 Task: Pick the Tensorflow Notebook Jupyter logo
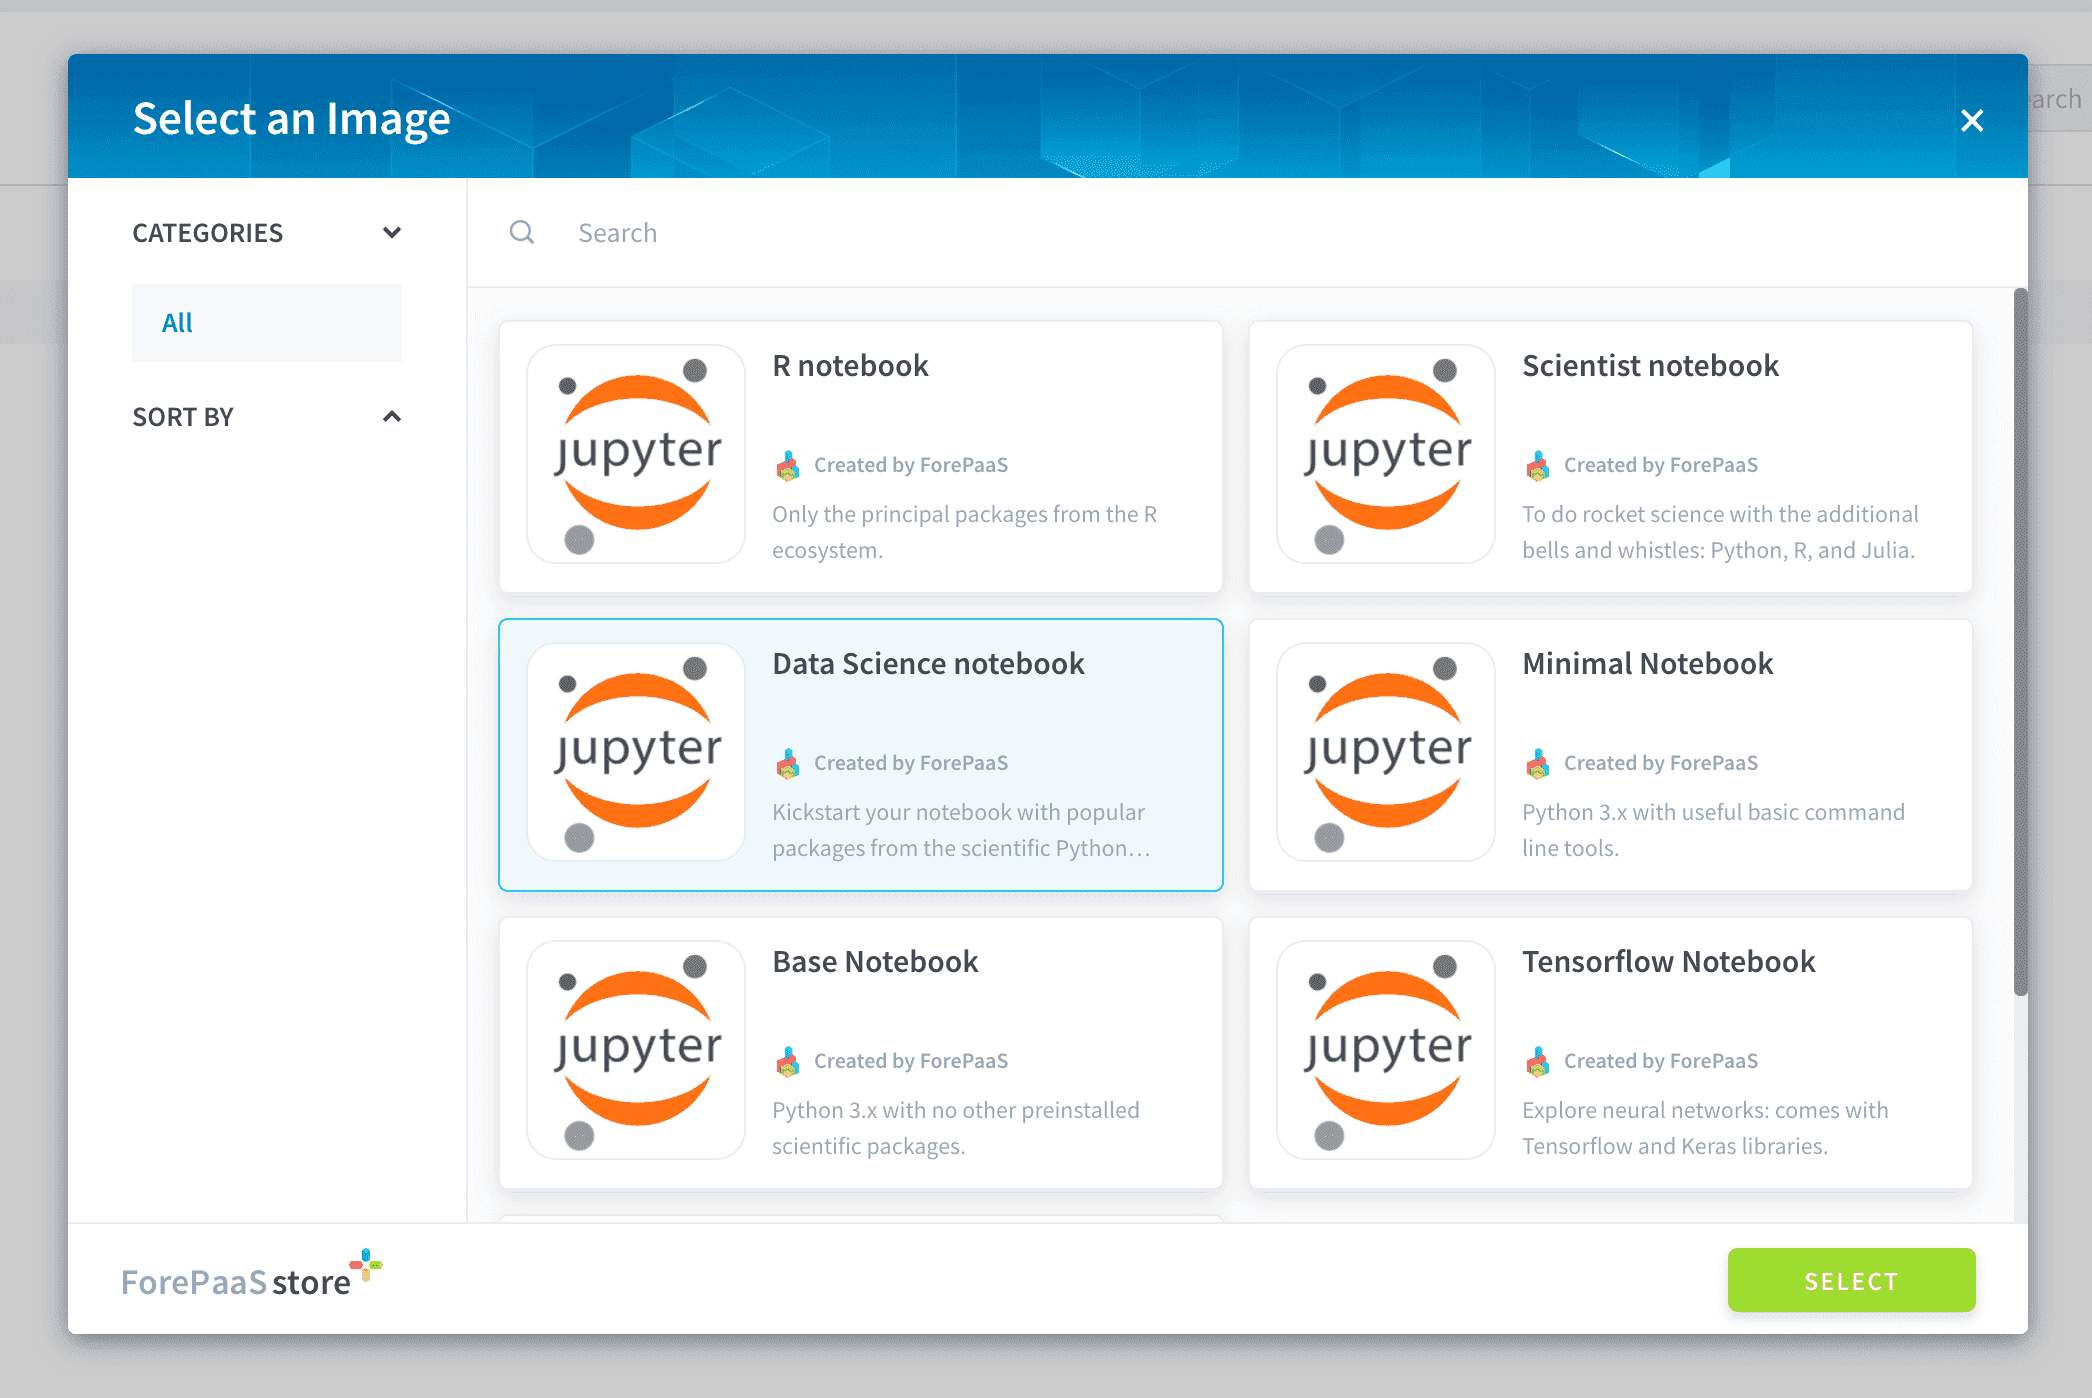pyautogui.click(x=1386, y=1051)
